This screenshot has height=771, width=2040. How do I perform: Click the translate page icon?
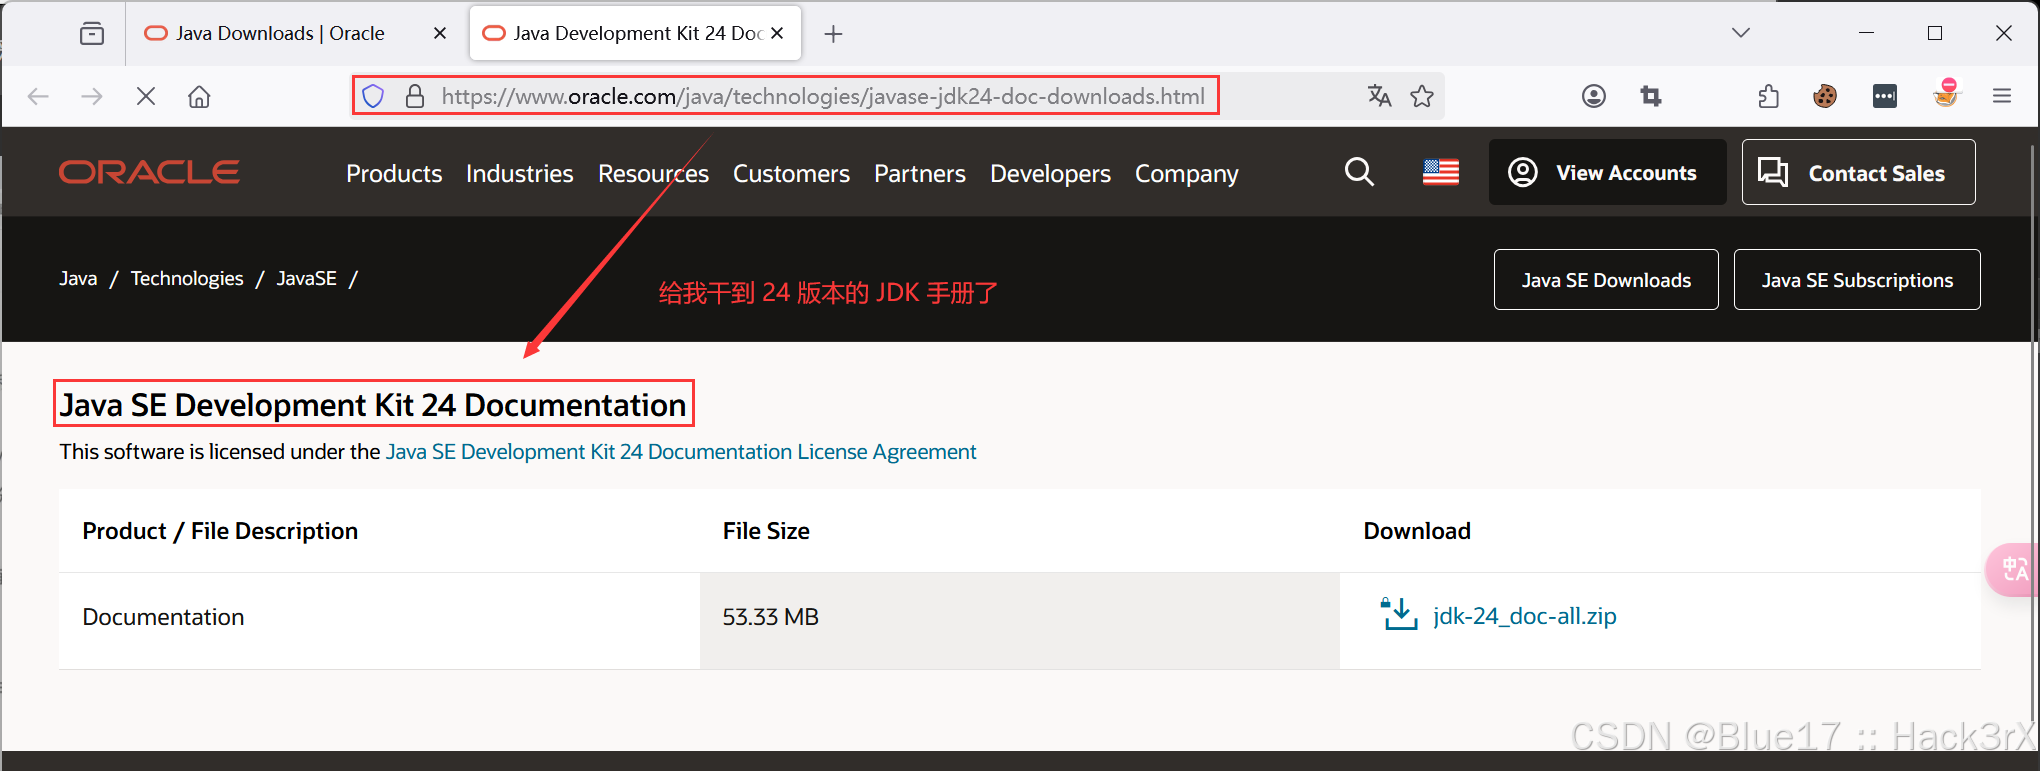(x=1380, y=96)
